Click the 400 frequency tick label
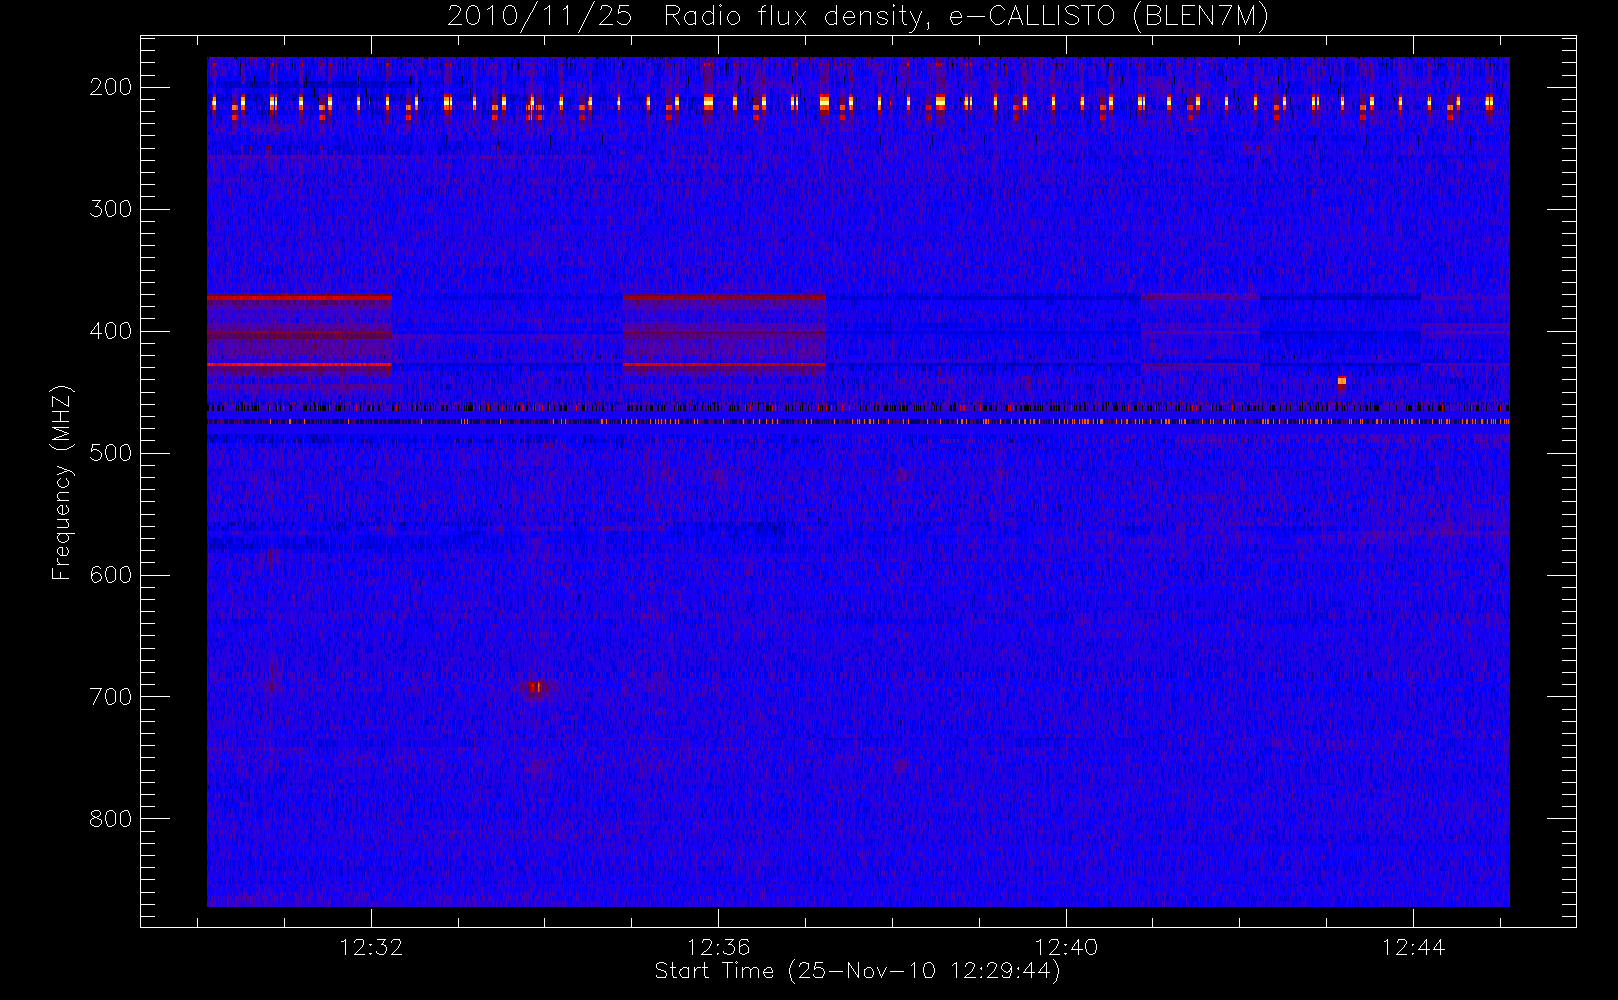The height and width of the screenshot is (1000, 1618). pos(111,331)
